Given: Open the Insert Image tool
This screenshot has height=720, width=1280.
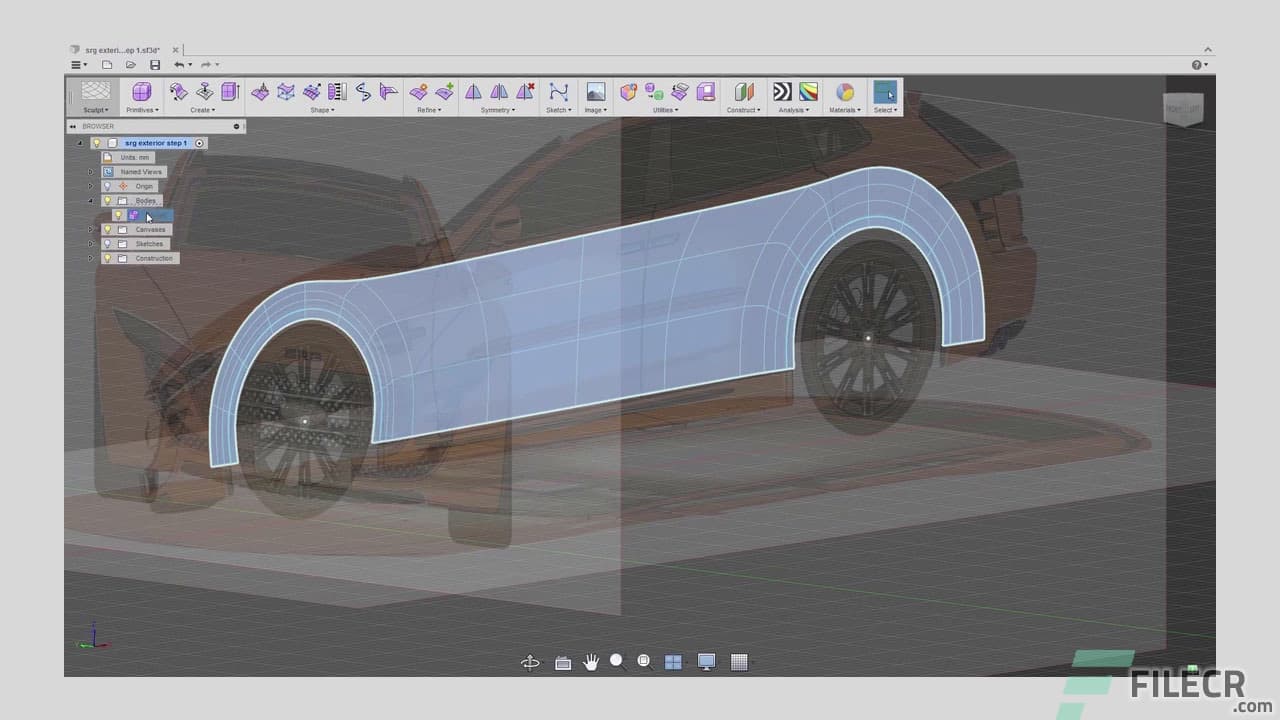Looking at the screenshot, I should pos(596,91).
